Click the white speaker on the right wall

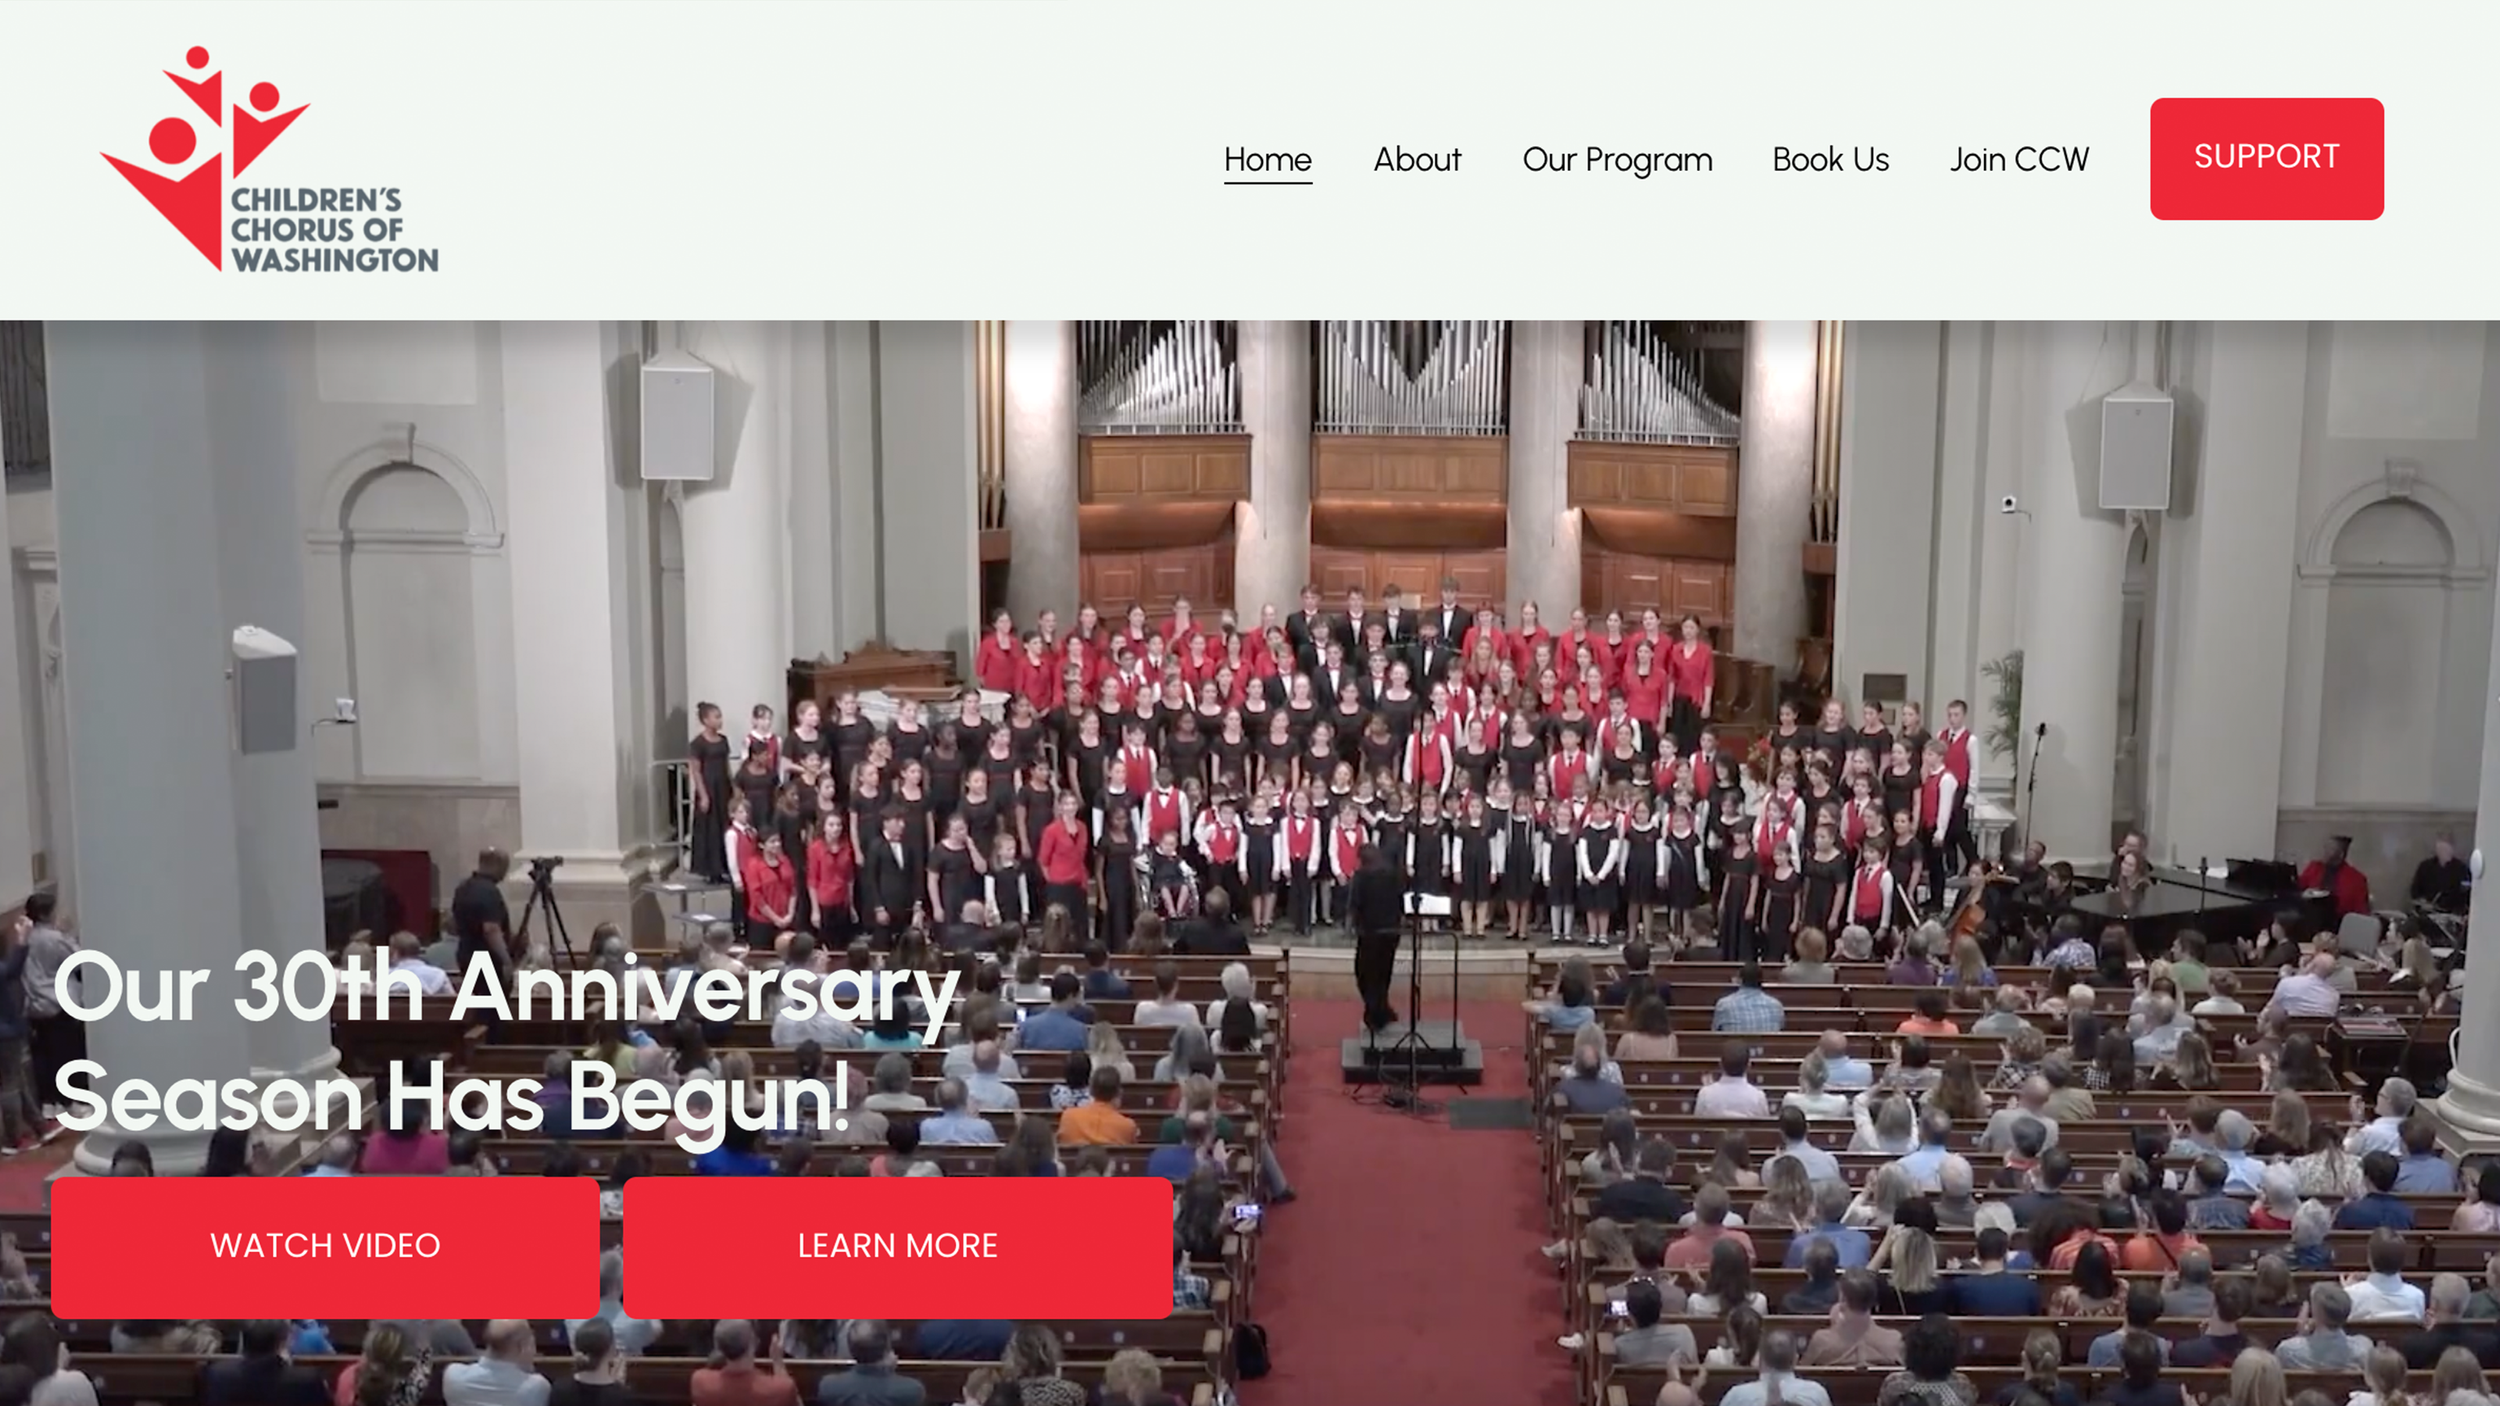pyautogui.click(x=2135, y=452)
